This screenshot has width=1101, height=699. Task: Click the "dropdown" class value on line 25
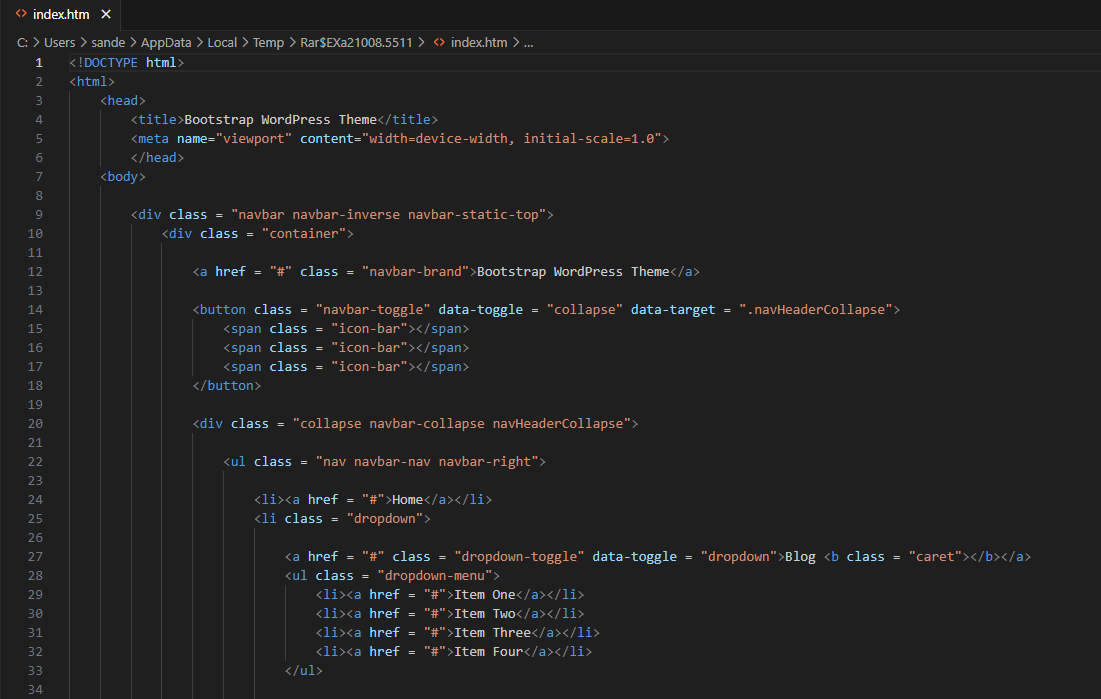point(385,518)
